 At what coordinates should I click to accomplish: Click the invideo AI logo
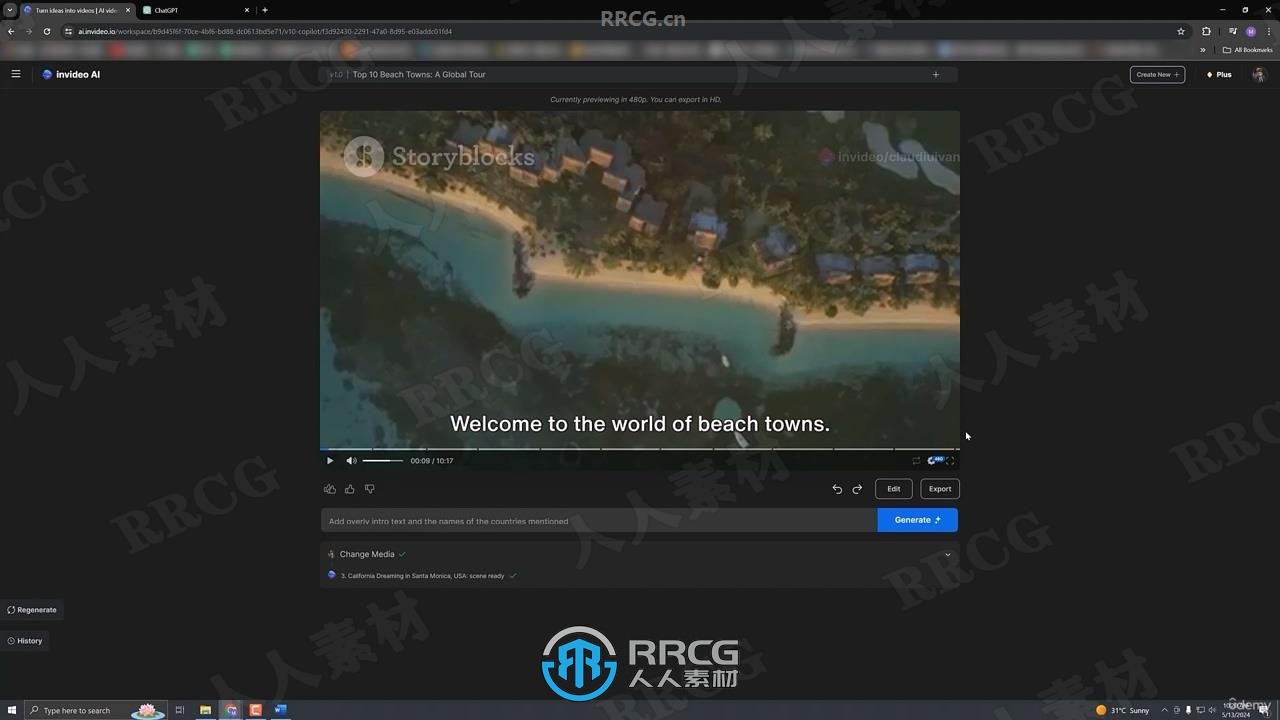(x=71, y=74)
